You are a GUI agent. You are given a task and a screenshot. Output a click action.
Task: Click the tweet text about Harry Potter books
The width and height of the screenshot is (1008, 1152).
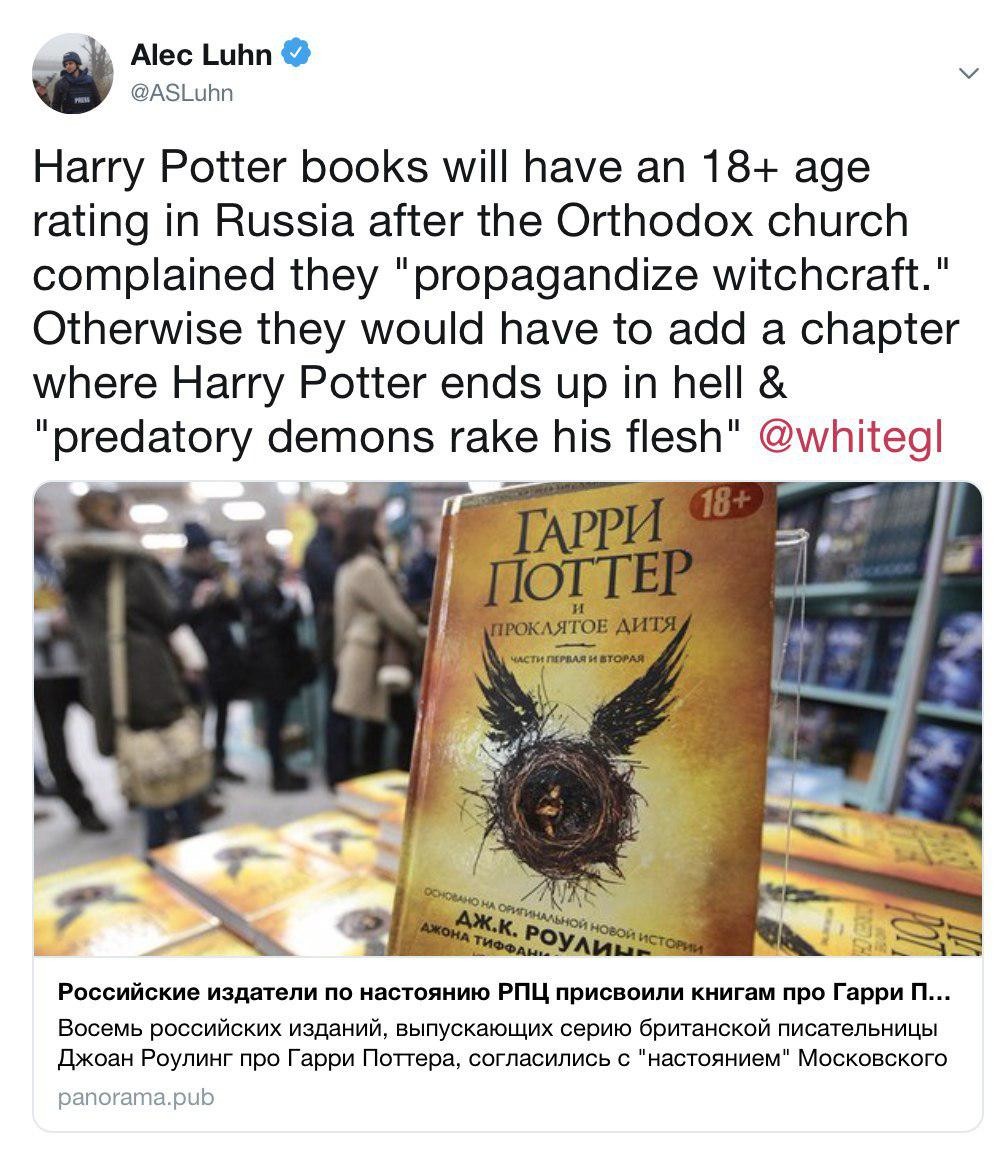point(496,302)
